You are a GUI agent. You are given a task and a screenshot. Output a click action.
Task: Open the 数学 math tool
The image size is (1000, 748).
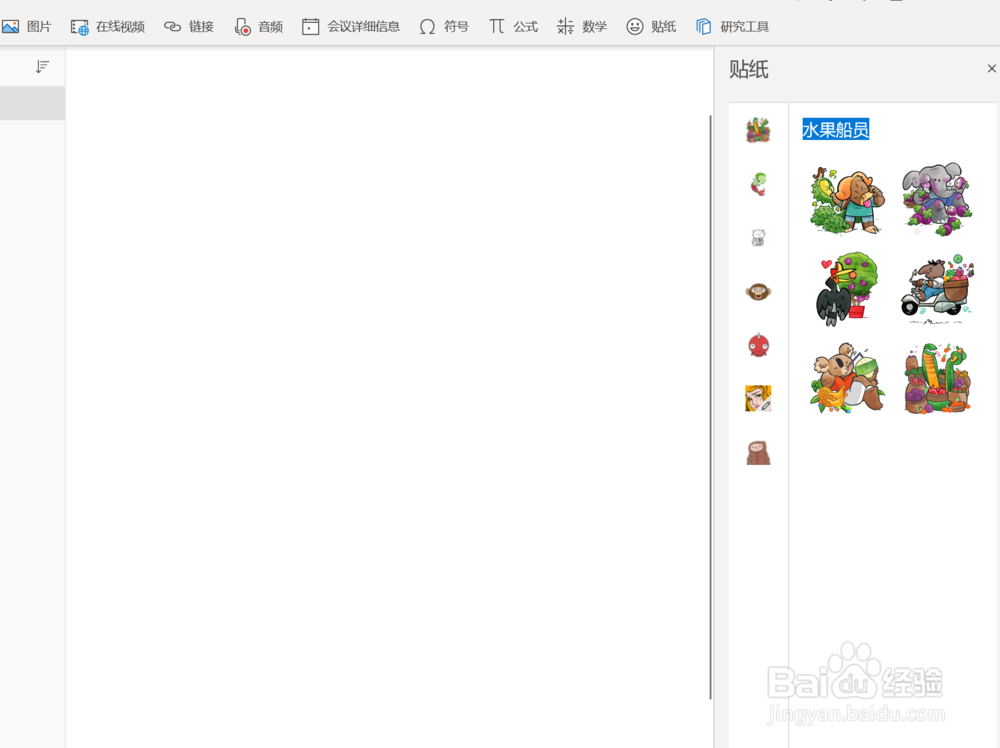[x=582, y=27]
